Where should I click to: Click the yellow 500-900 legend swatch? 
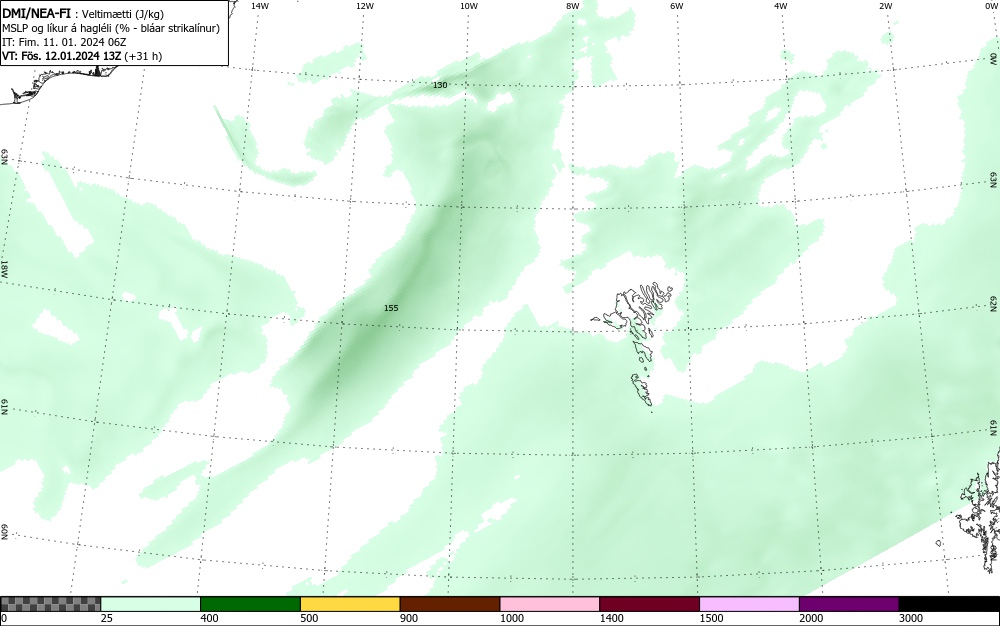point(350,604)
